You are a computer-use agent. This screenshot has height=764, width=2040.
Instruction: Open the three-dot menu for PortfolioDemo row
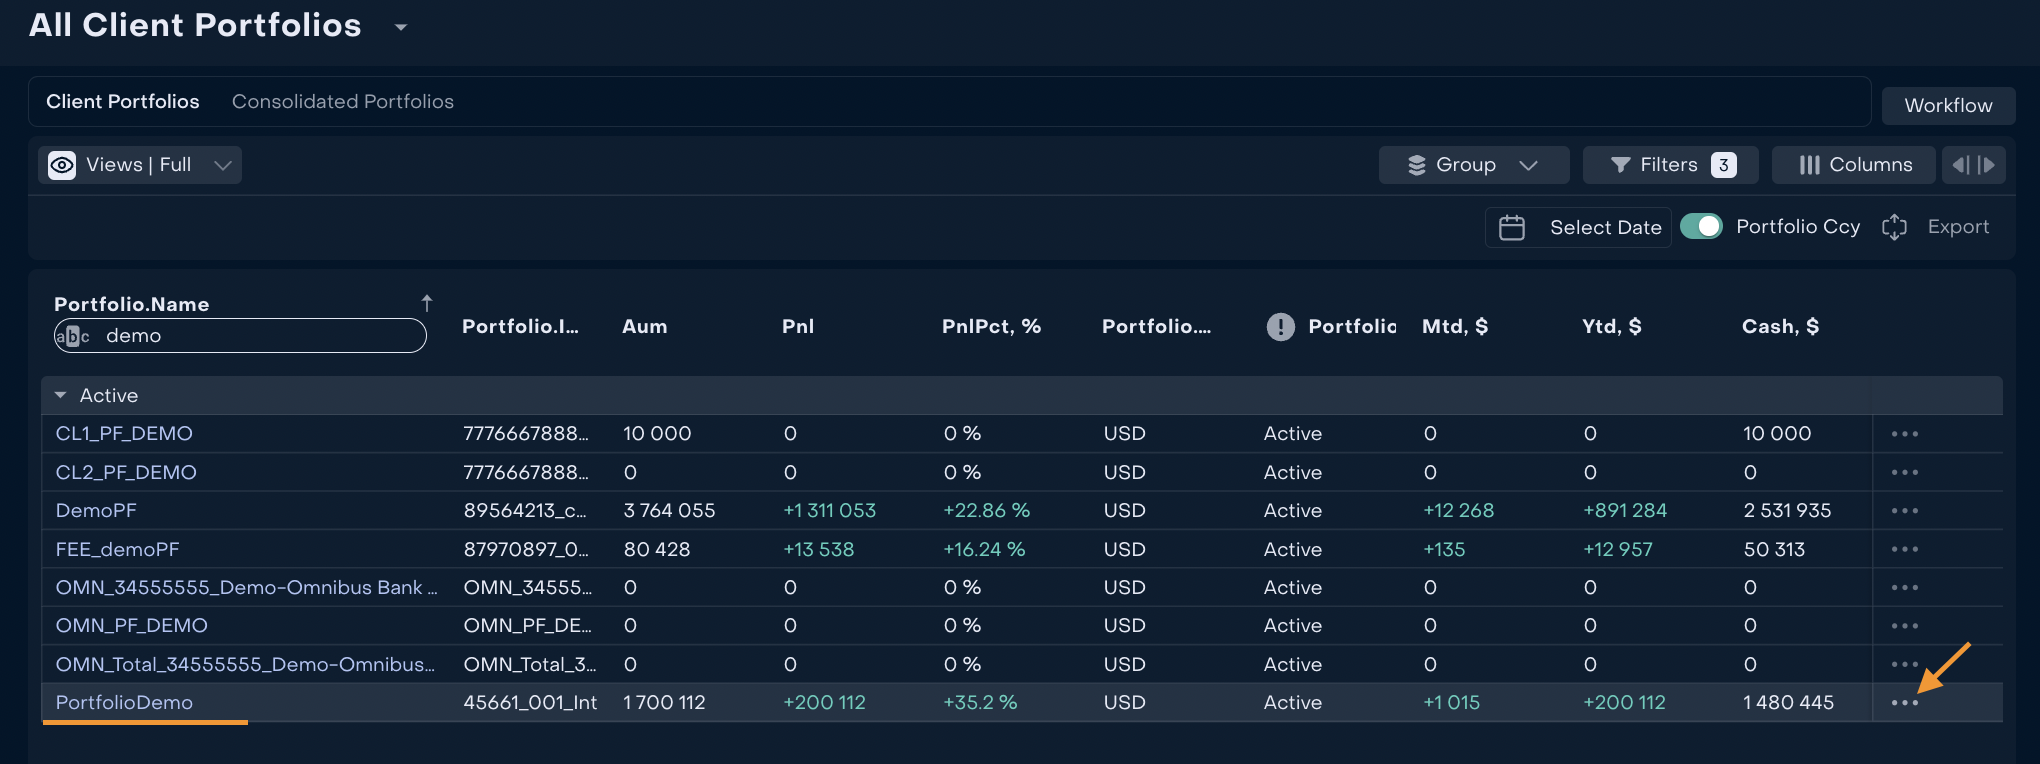point(1904,703)
